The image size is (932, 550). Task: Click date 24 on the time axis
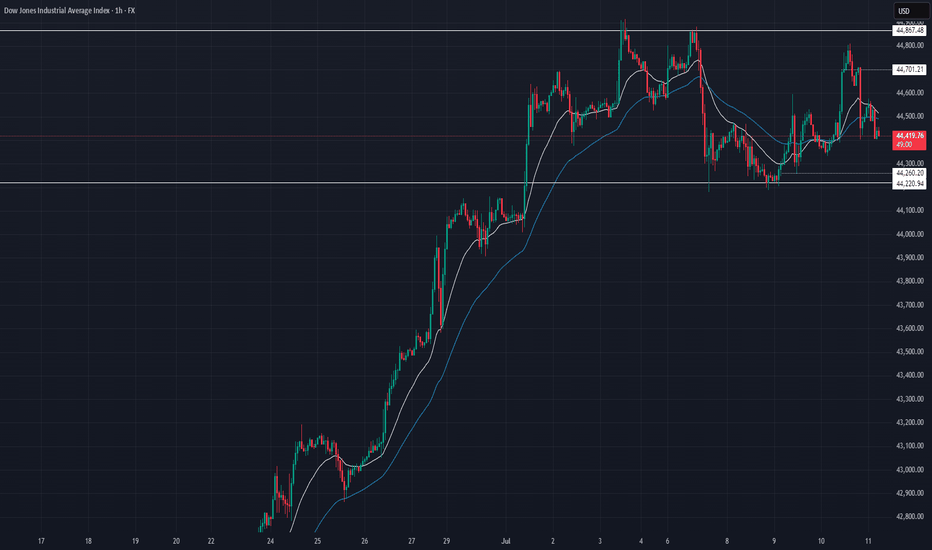[x=270, y=541]
